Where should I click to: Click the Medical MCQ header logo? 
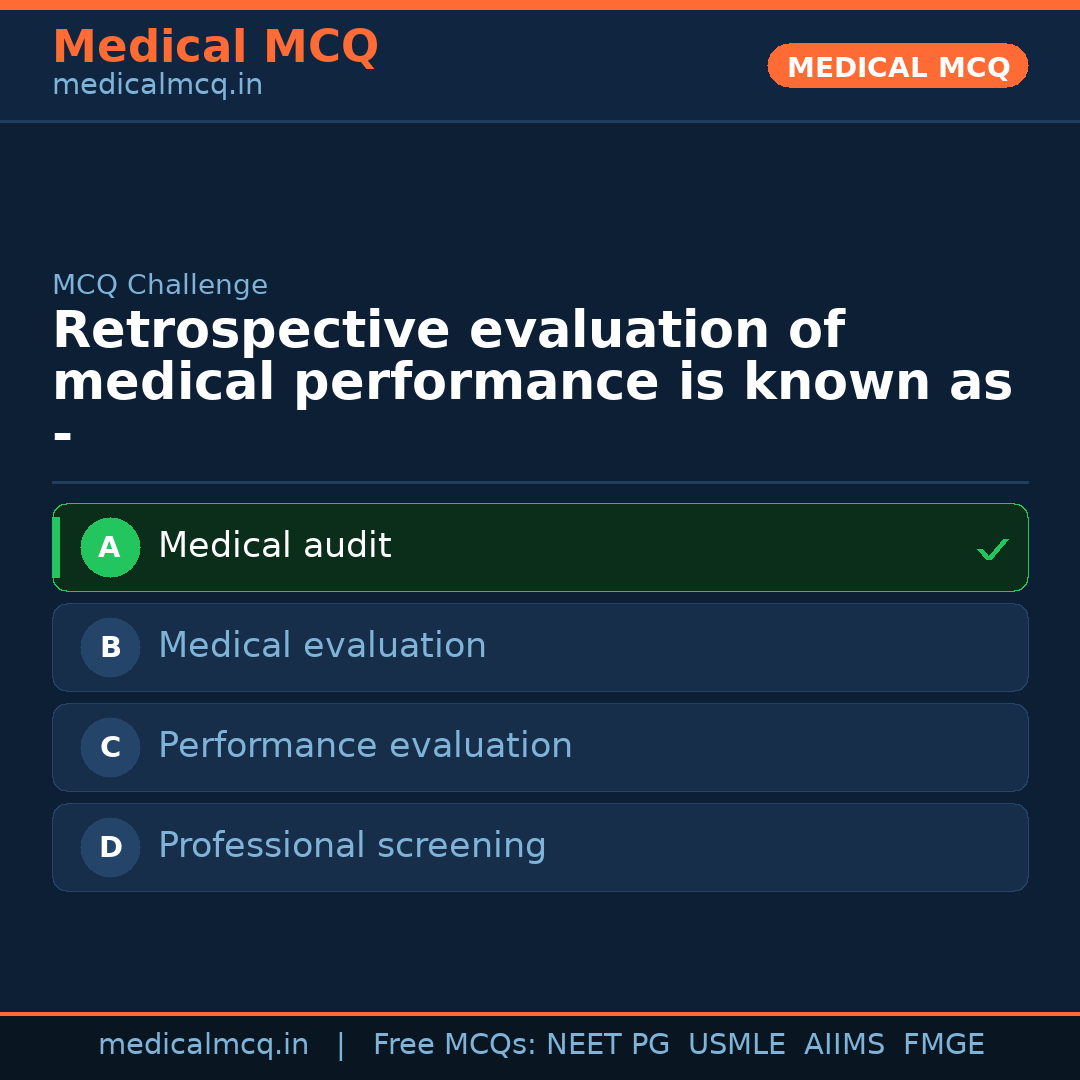[x=215, y=47]
